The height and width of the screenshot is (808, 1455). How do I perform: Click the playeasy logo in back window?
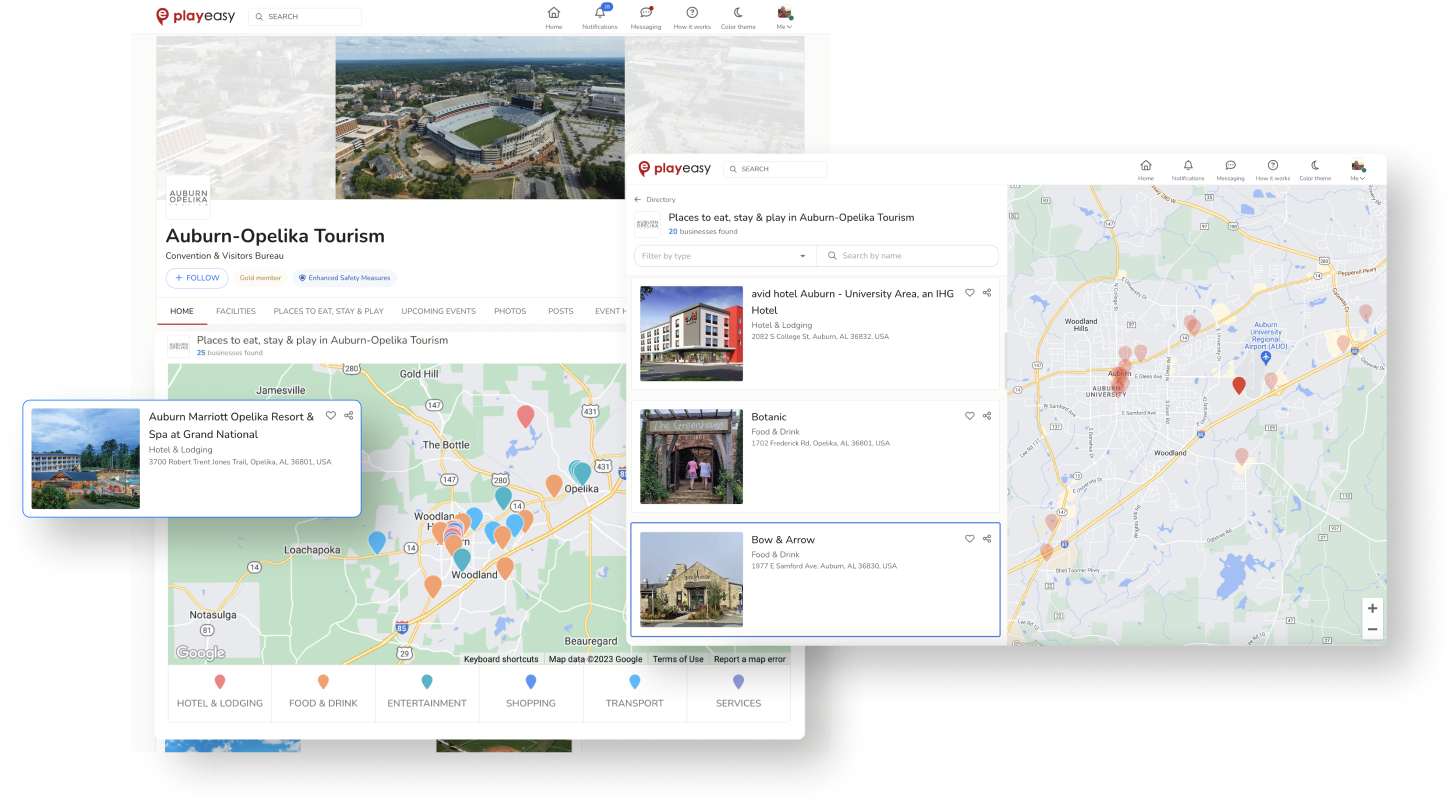196,16
